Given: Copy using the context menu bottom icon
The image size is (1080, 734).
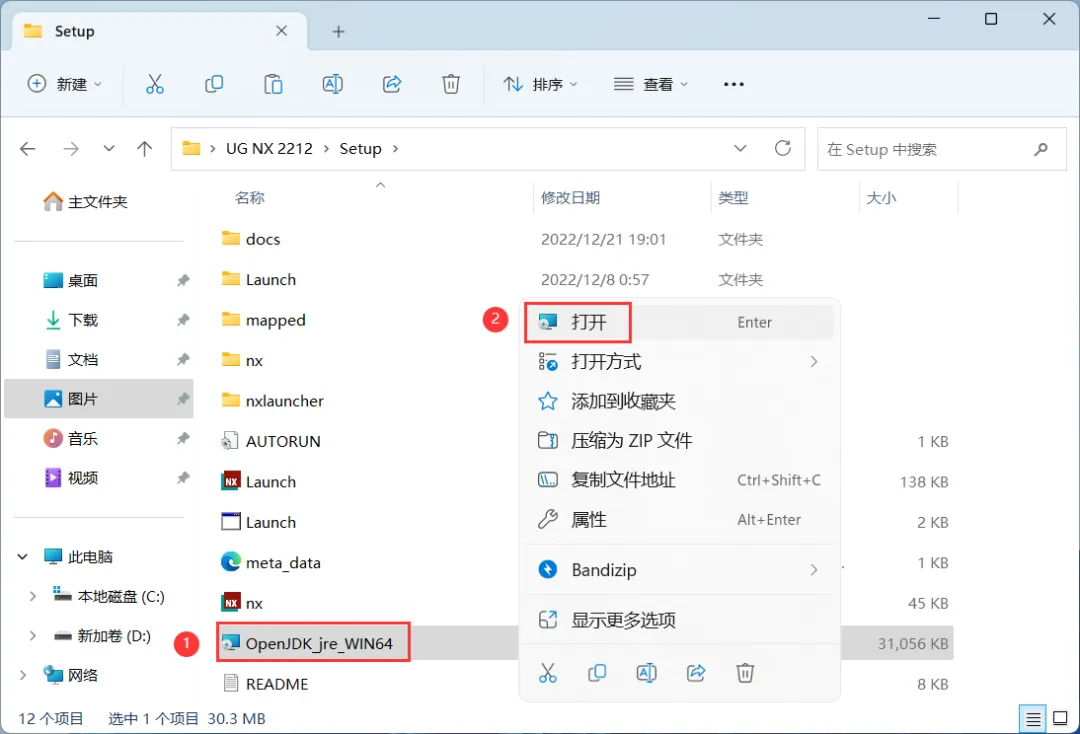Looking at the screenshot, I should coord(597,673).
